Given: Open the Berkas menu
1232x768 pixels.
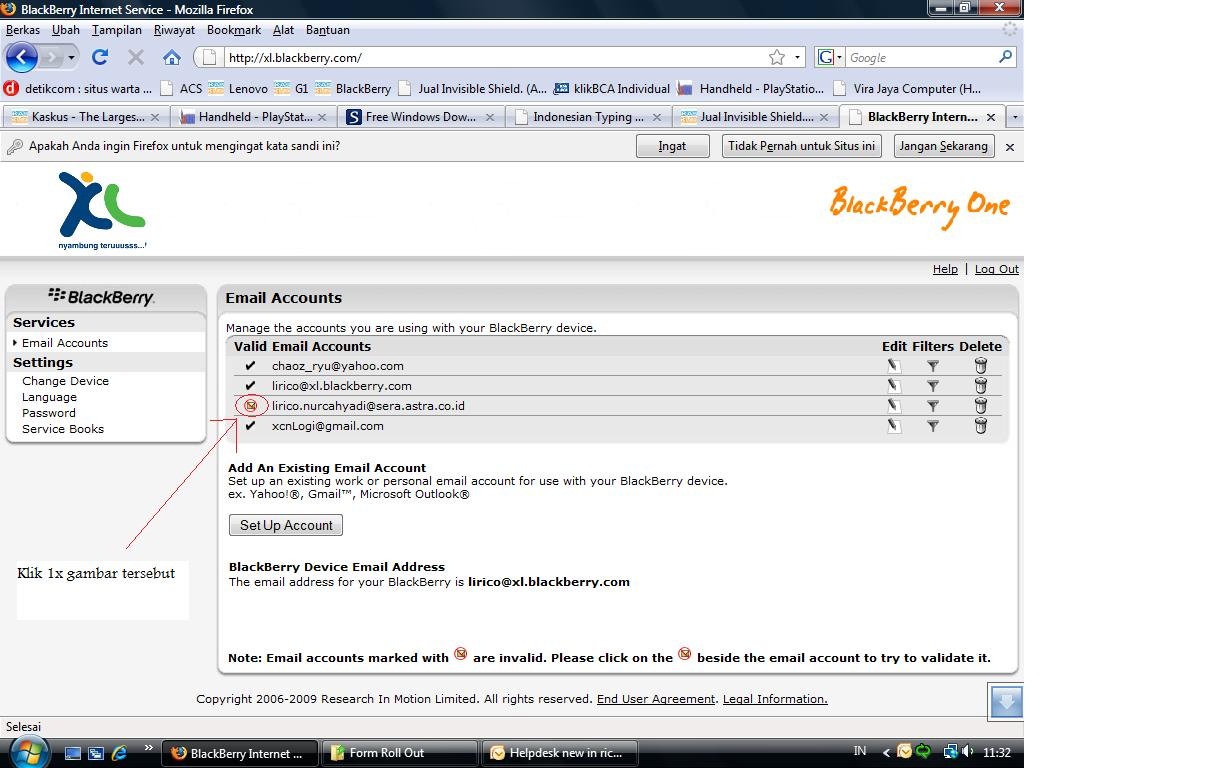Looking at the screenshot, I should pos(23,30).
